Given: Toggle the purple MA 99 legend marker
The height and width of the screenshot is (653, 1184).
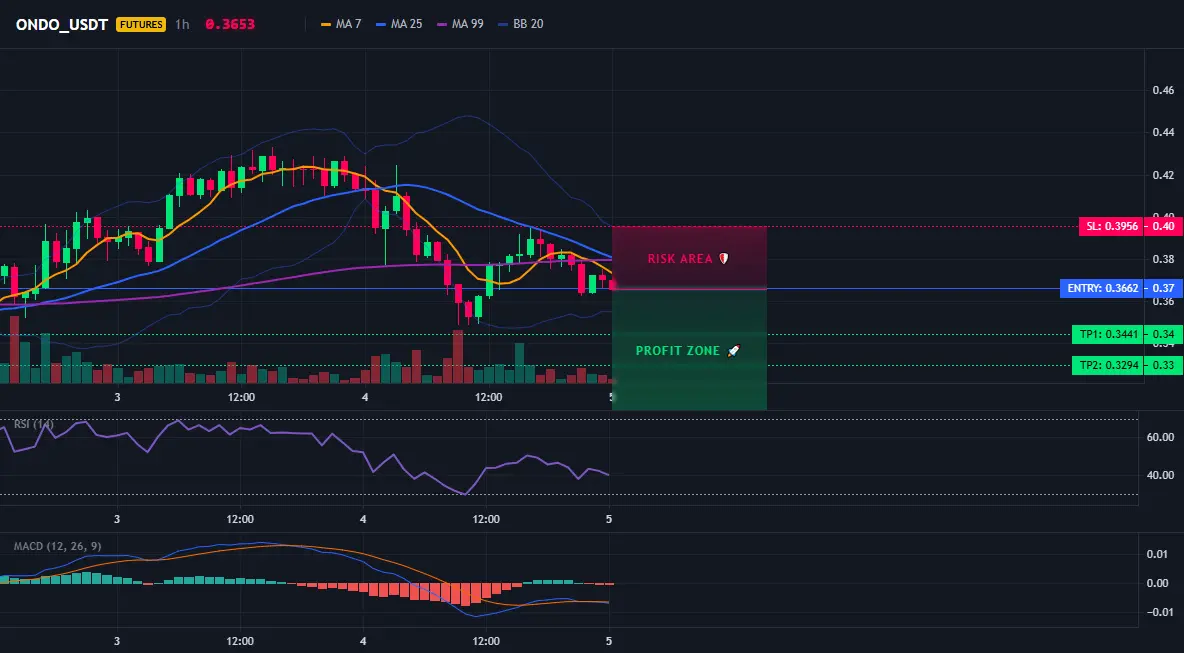Looking at the screenshot, I should tap(442, 24).
